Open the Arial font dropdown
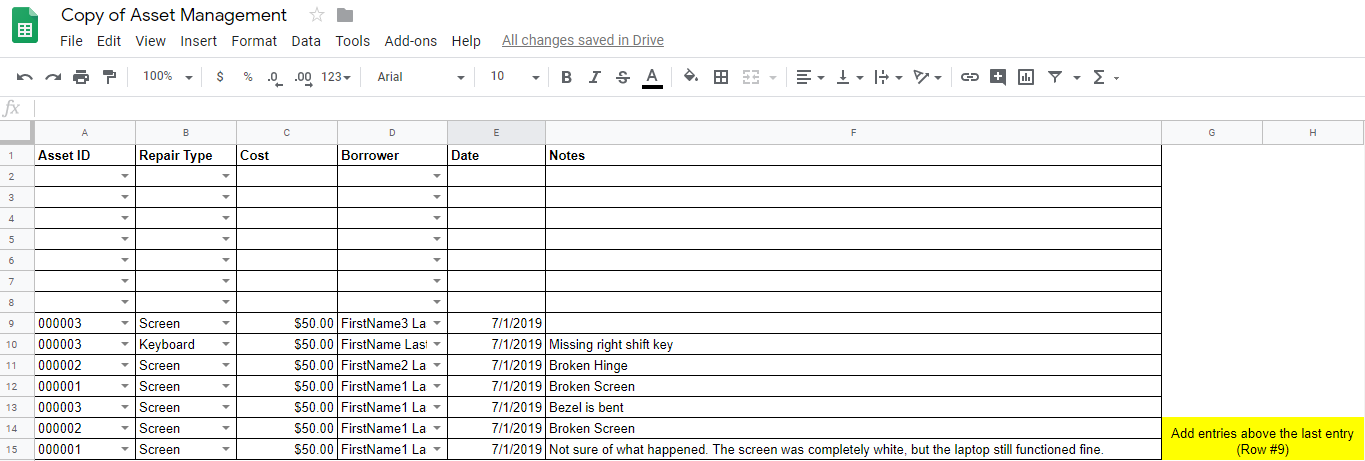Image resolution: width=1365 pixels, height=461 pixels. pos(420,77)
